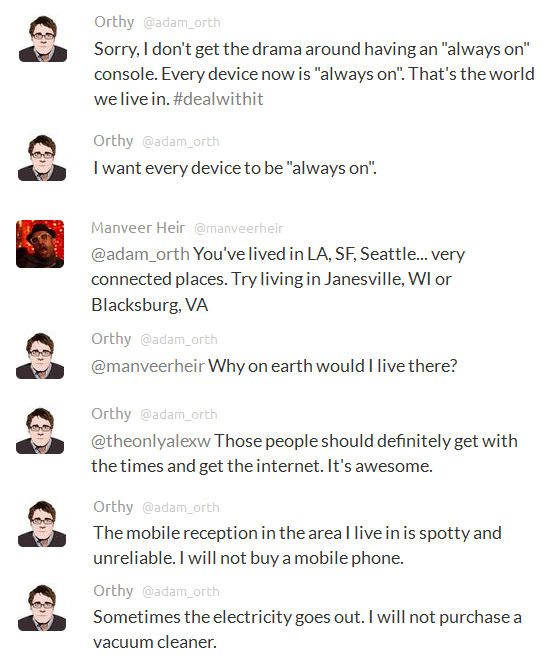Open @adam_orth mention in Manveer's tweet

click(x=141, y=254)
